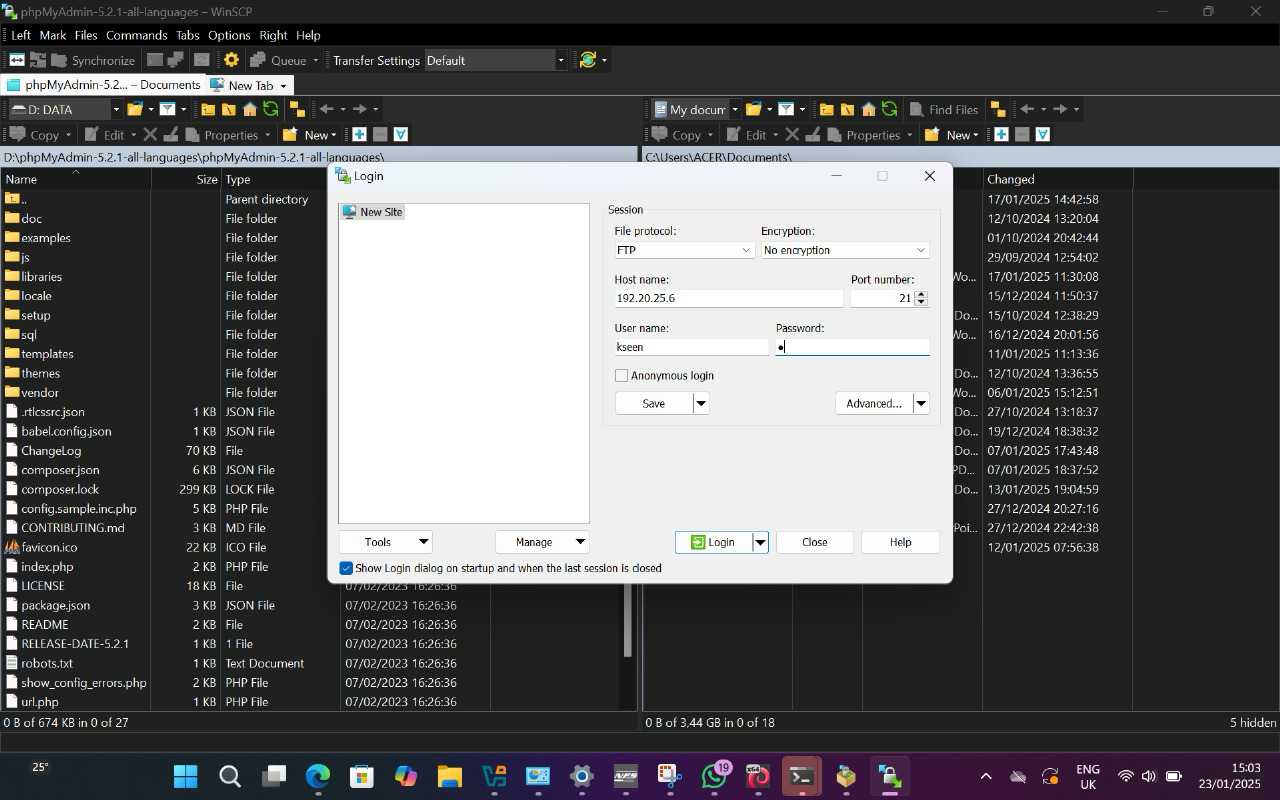Screen dimensions: 1280x800
Task: Click the Host name input field
Action: (x=728, y=298)
